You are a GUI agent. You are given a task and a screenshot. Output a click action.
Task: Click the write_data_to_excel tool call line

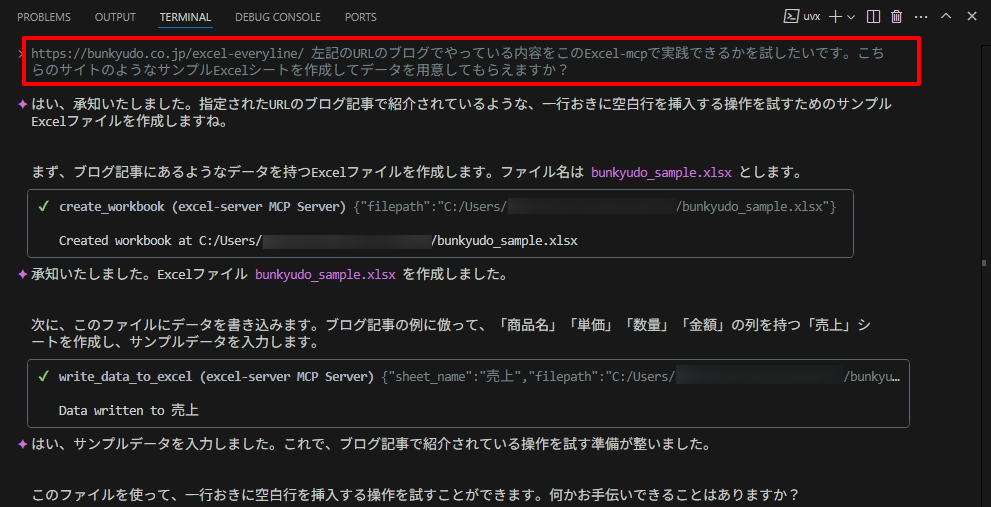(x=479, y=377)
